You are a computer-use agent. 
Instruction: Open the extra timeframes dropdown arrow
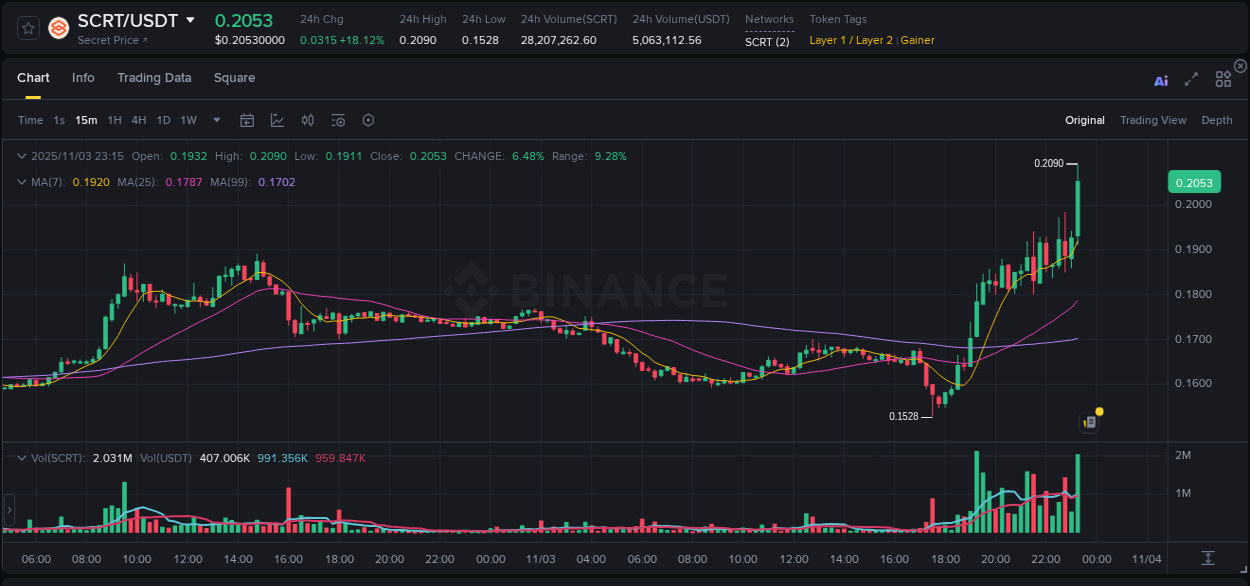[x=215, y=120]
